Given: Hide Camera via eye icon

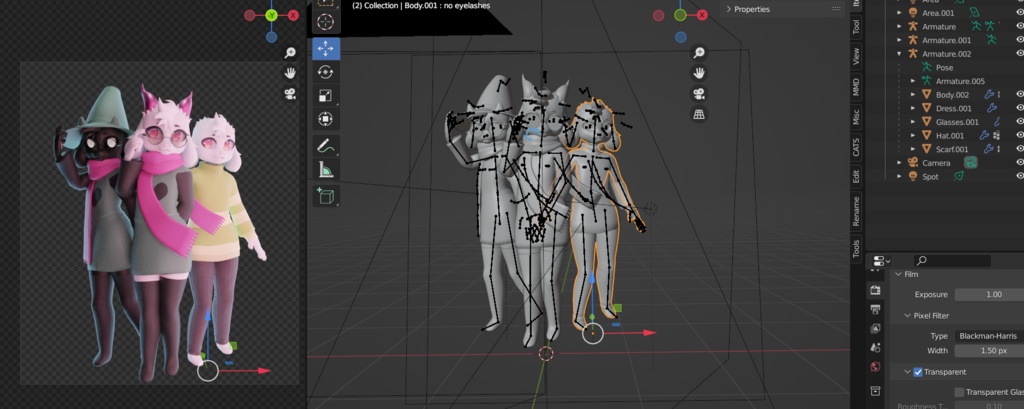Looking at the screenshot, I should pyautogui.click(x=1019, y=163).
